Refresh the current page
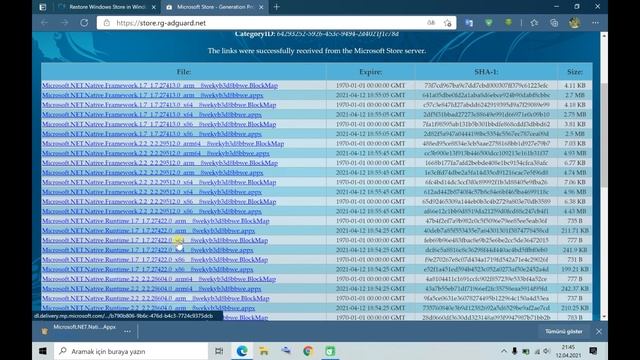640x360 pixels. [x=84, y=23]
